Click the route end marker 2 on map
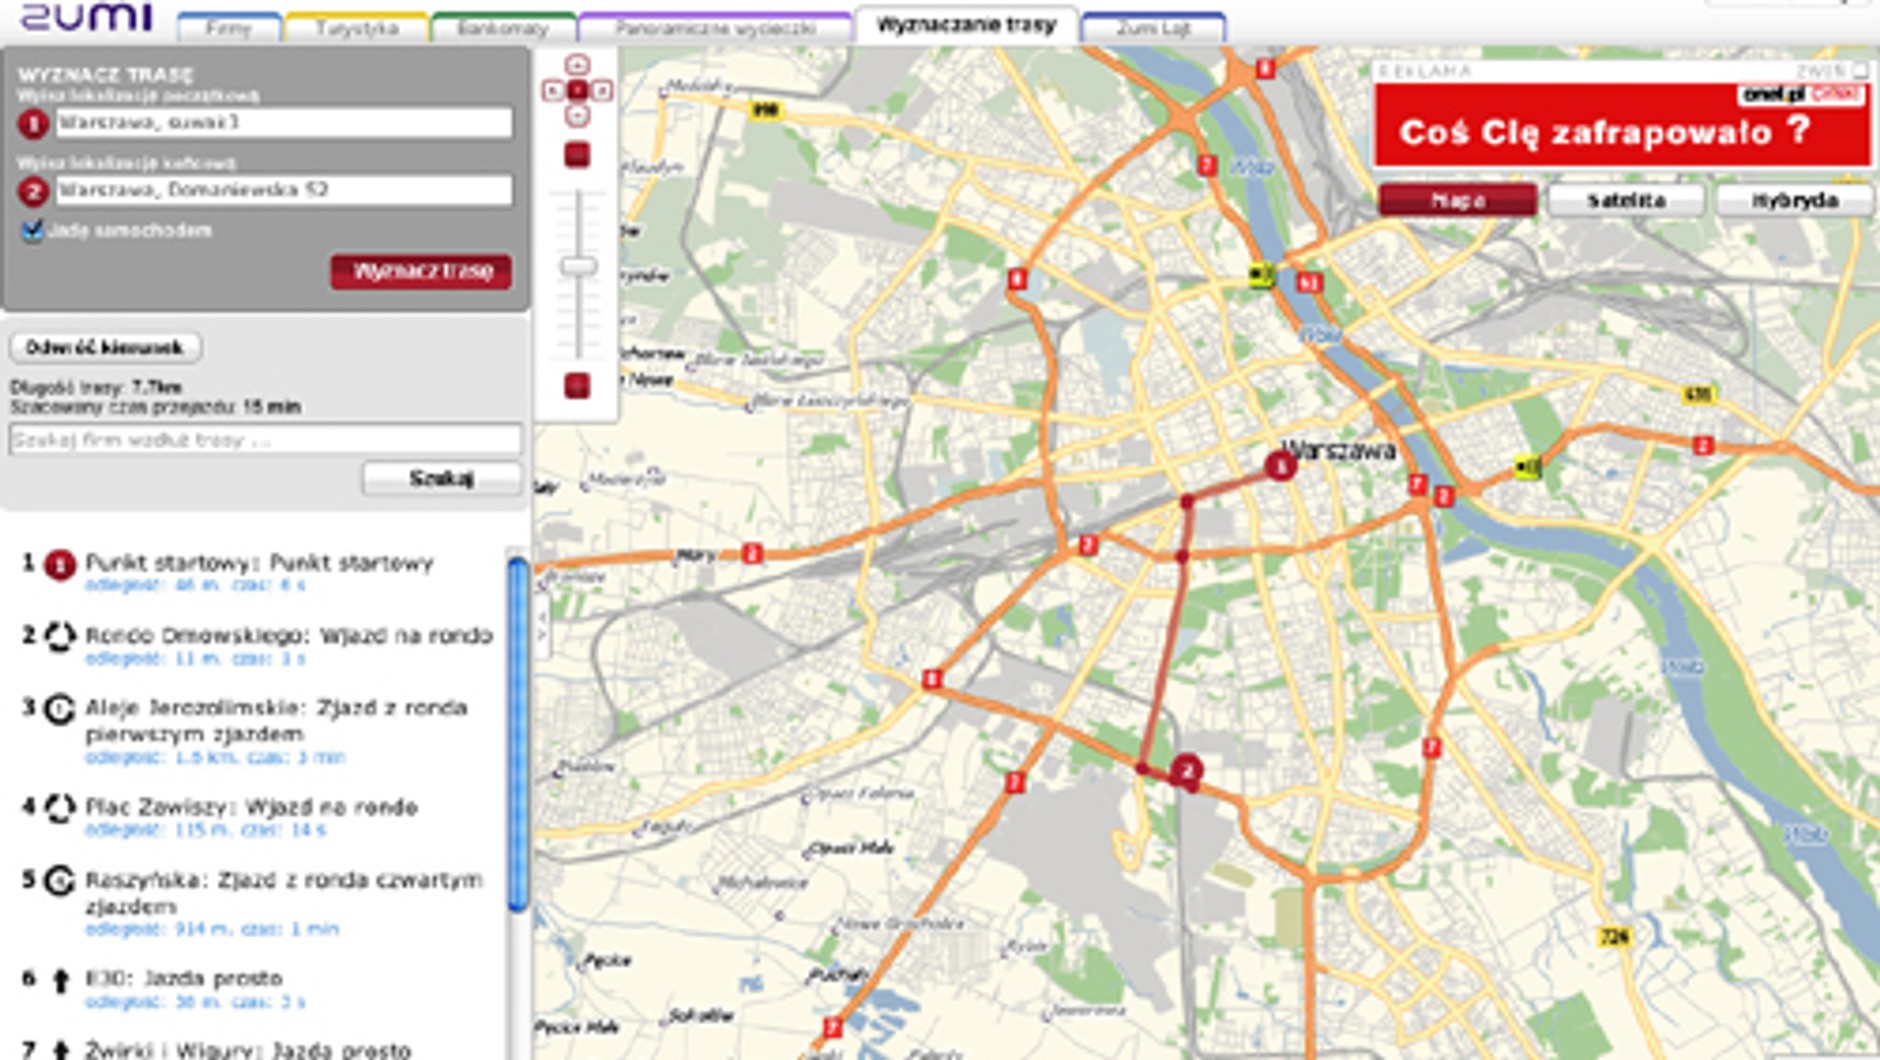Screen dimensions: 1880x1060 1187,771
